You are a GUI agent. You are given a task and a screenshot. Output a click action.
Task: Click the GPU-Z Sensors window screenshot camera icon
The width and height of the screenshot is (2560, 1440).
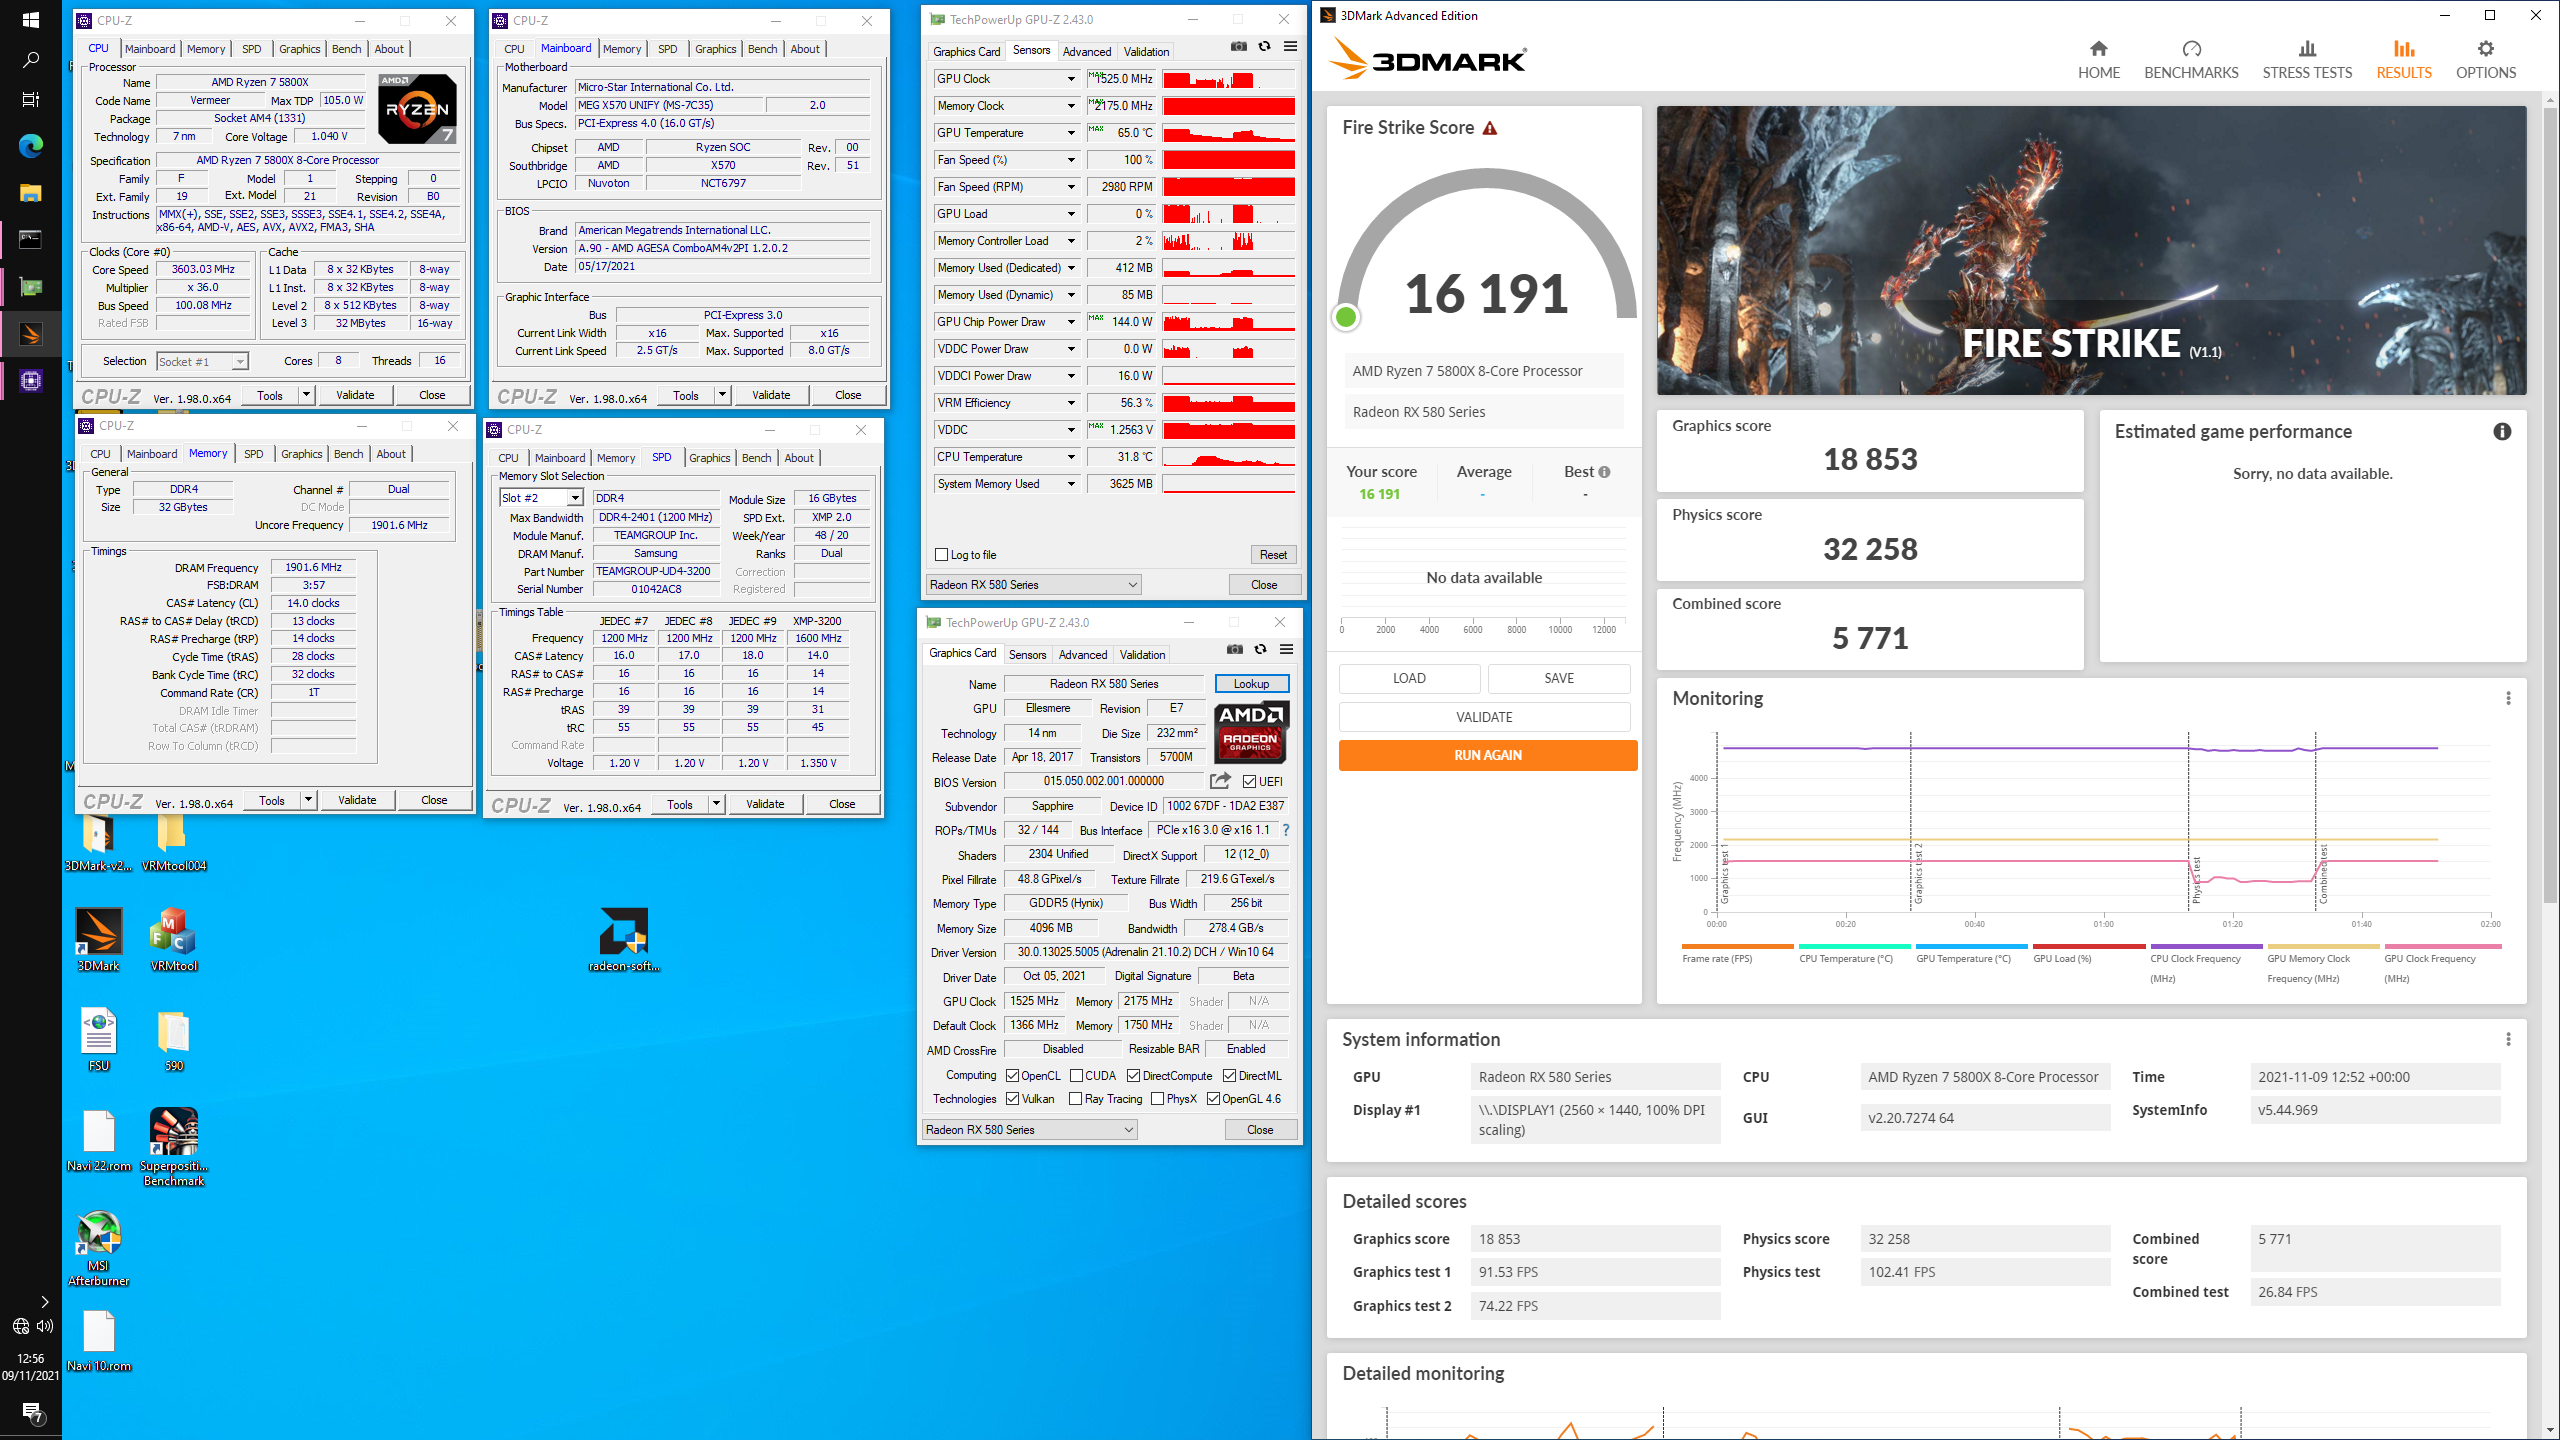click(x=1239, y=46)
